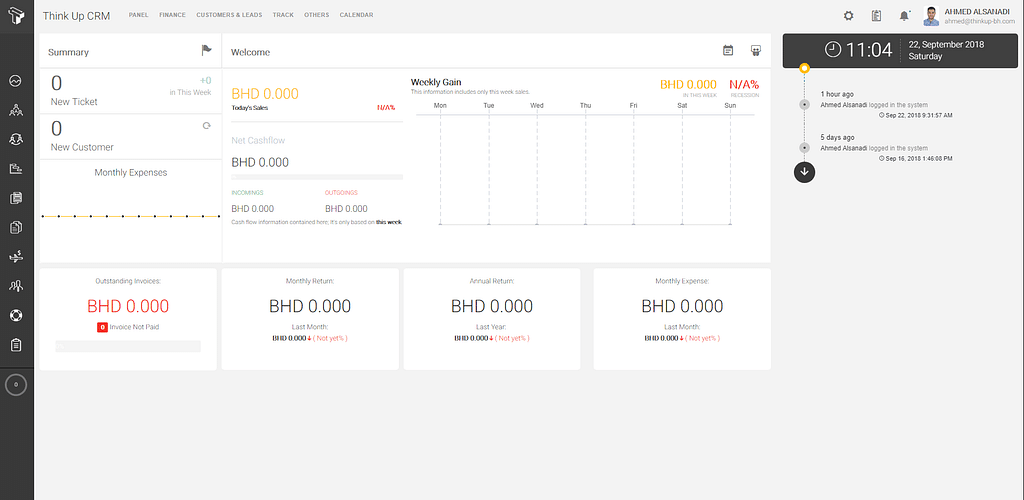Show notifications via the bell icon
1024x500 pixels.
904,16
